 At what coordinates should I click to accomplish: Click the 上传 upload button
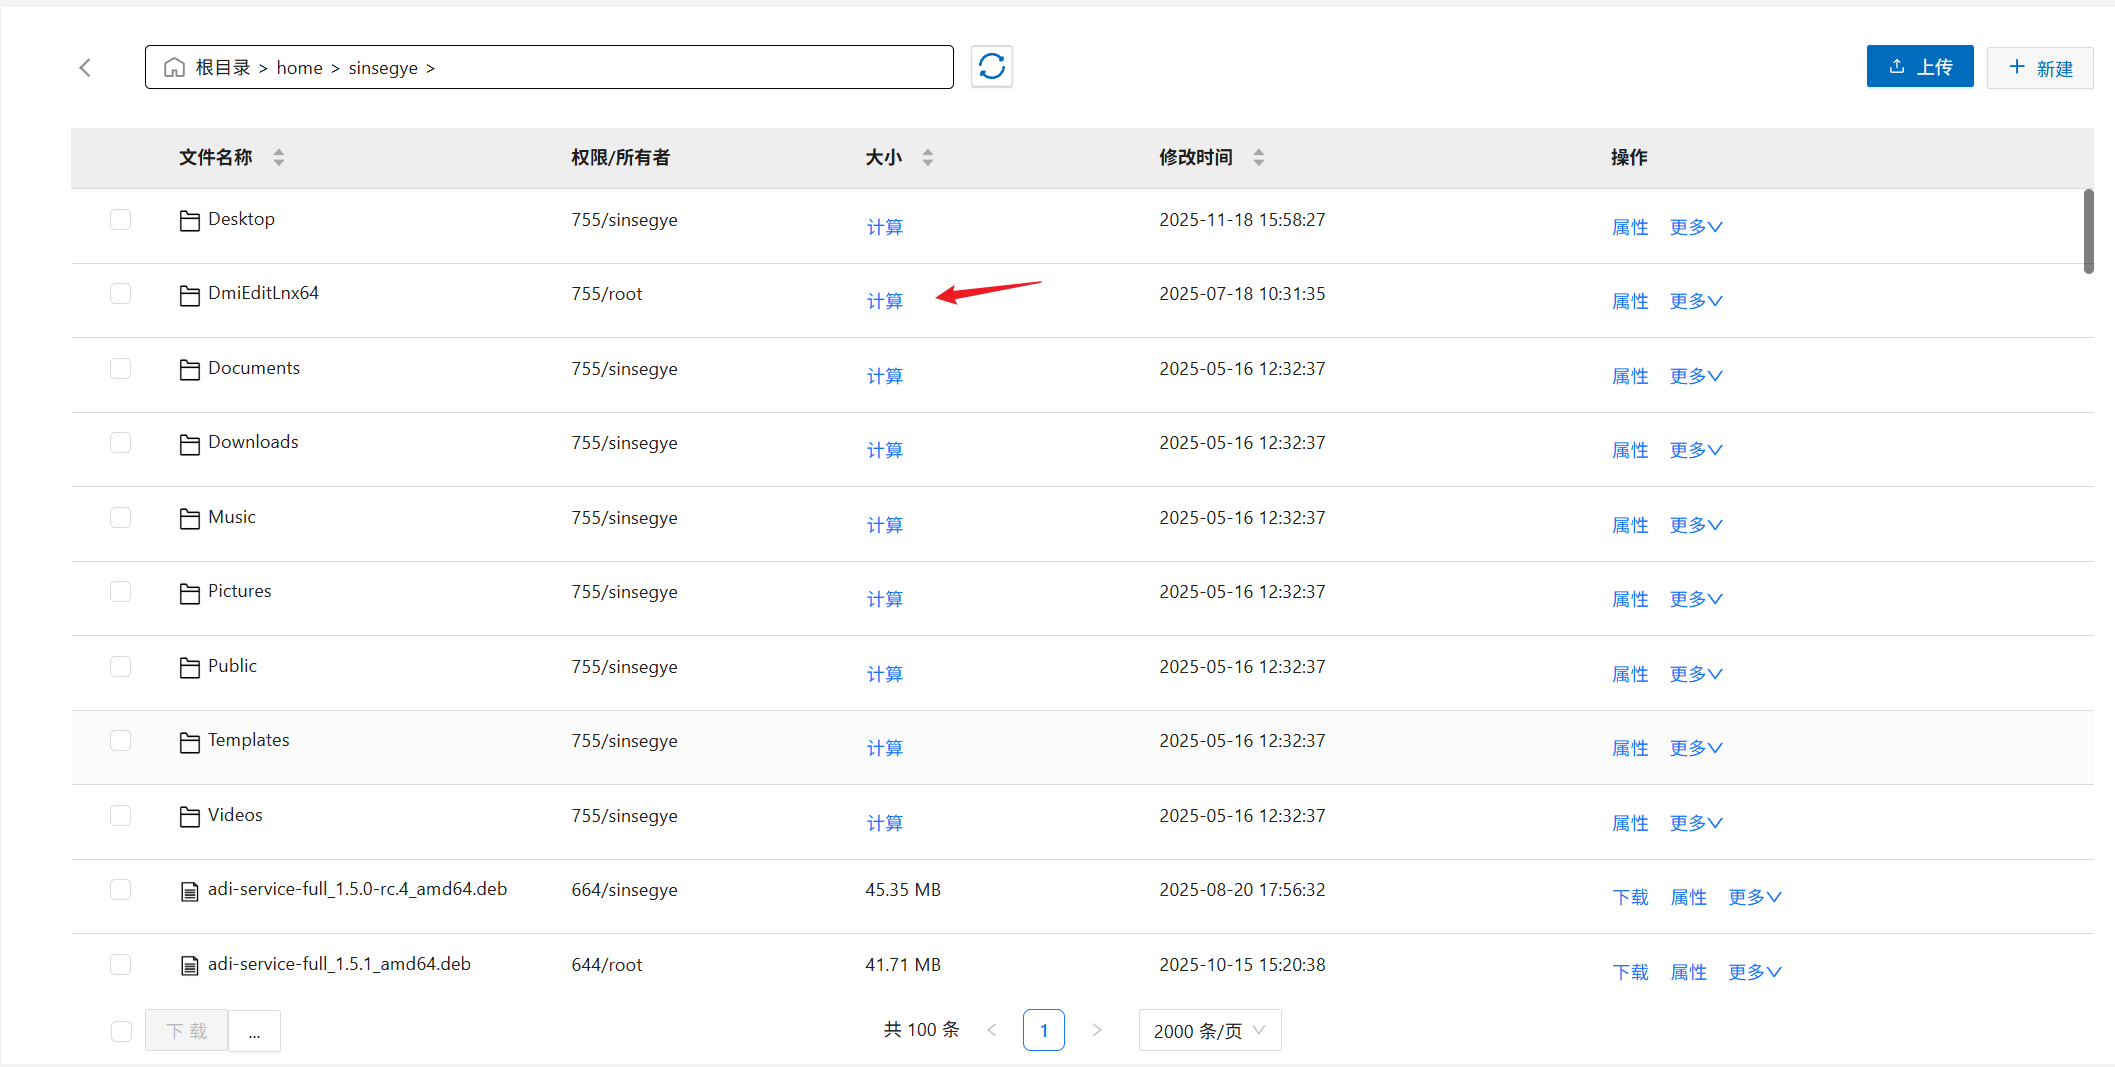pos(1919,67)
